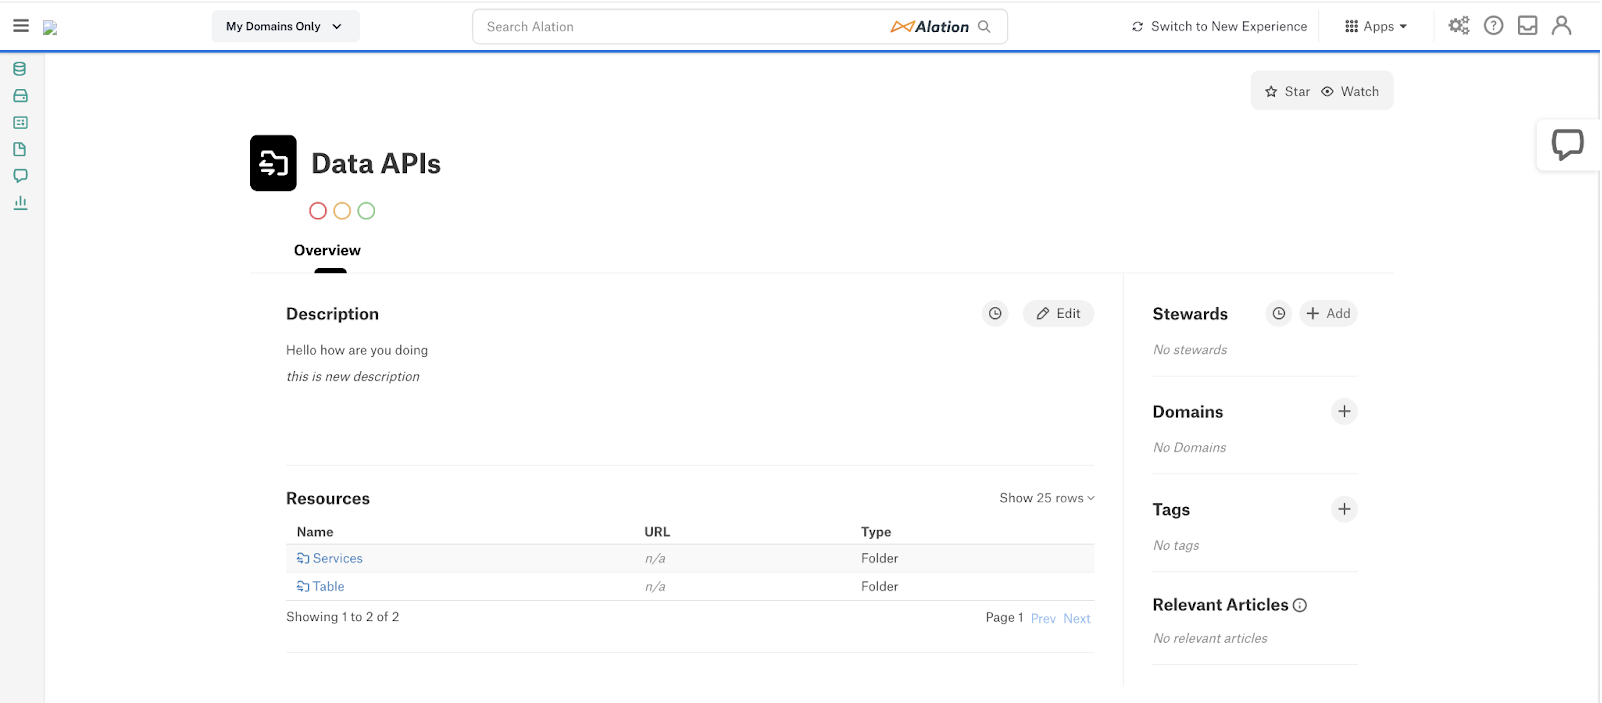Open the speech bubble icon in left sidebar
The width and height of the screenshot is (1602, 703).
20,176
